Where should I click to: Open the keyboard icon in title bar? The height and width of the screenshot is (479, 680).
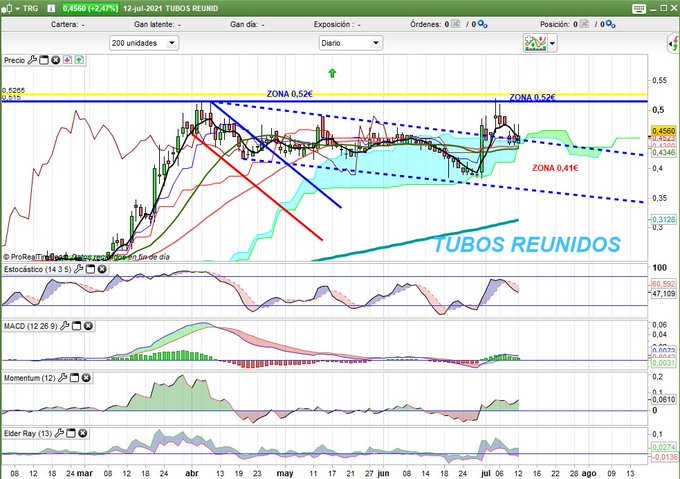coord(639,9)
